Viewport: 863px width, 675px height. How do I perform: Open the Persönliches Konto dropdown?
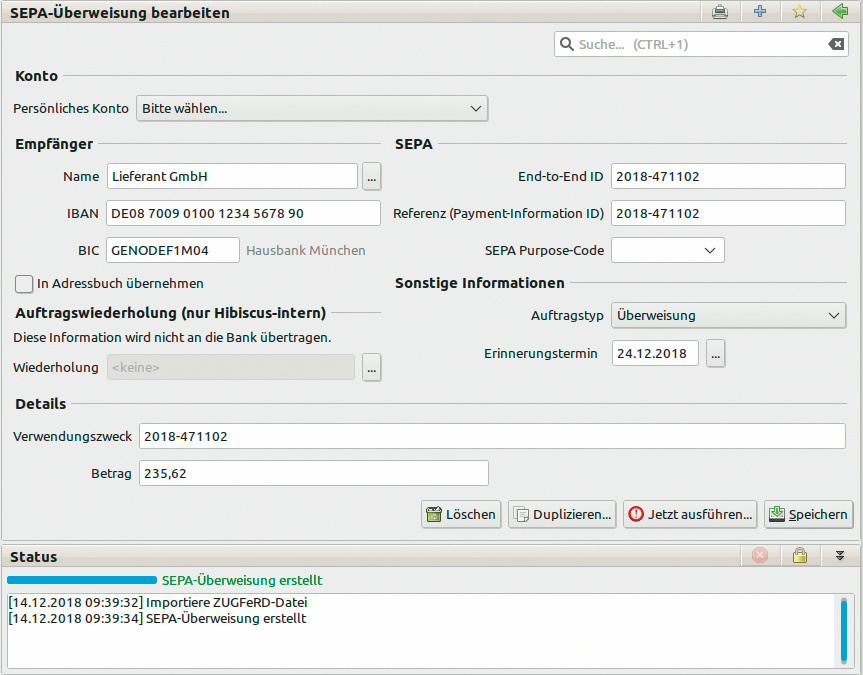[311, 108]
